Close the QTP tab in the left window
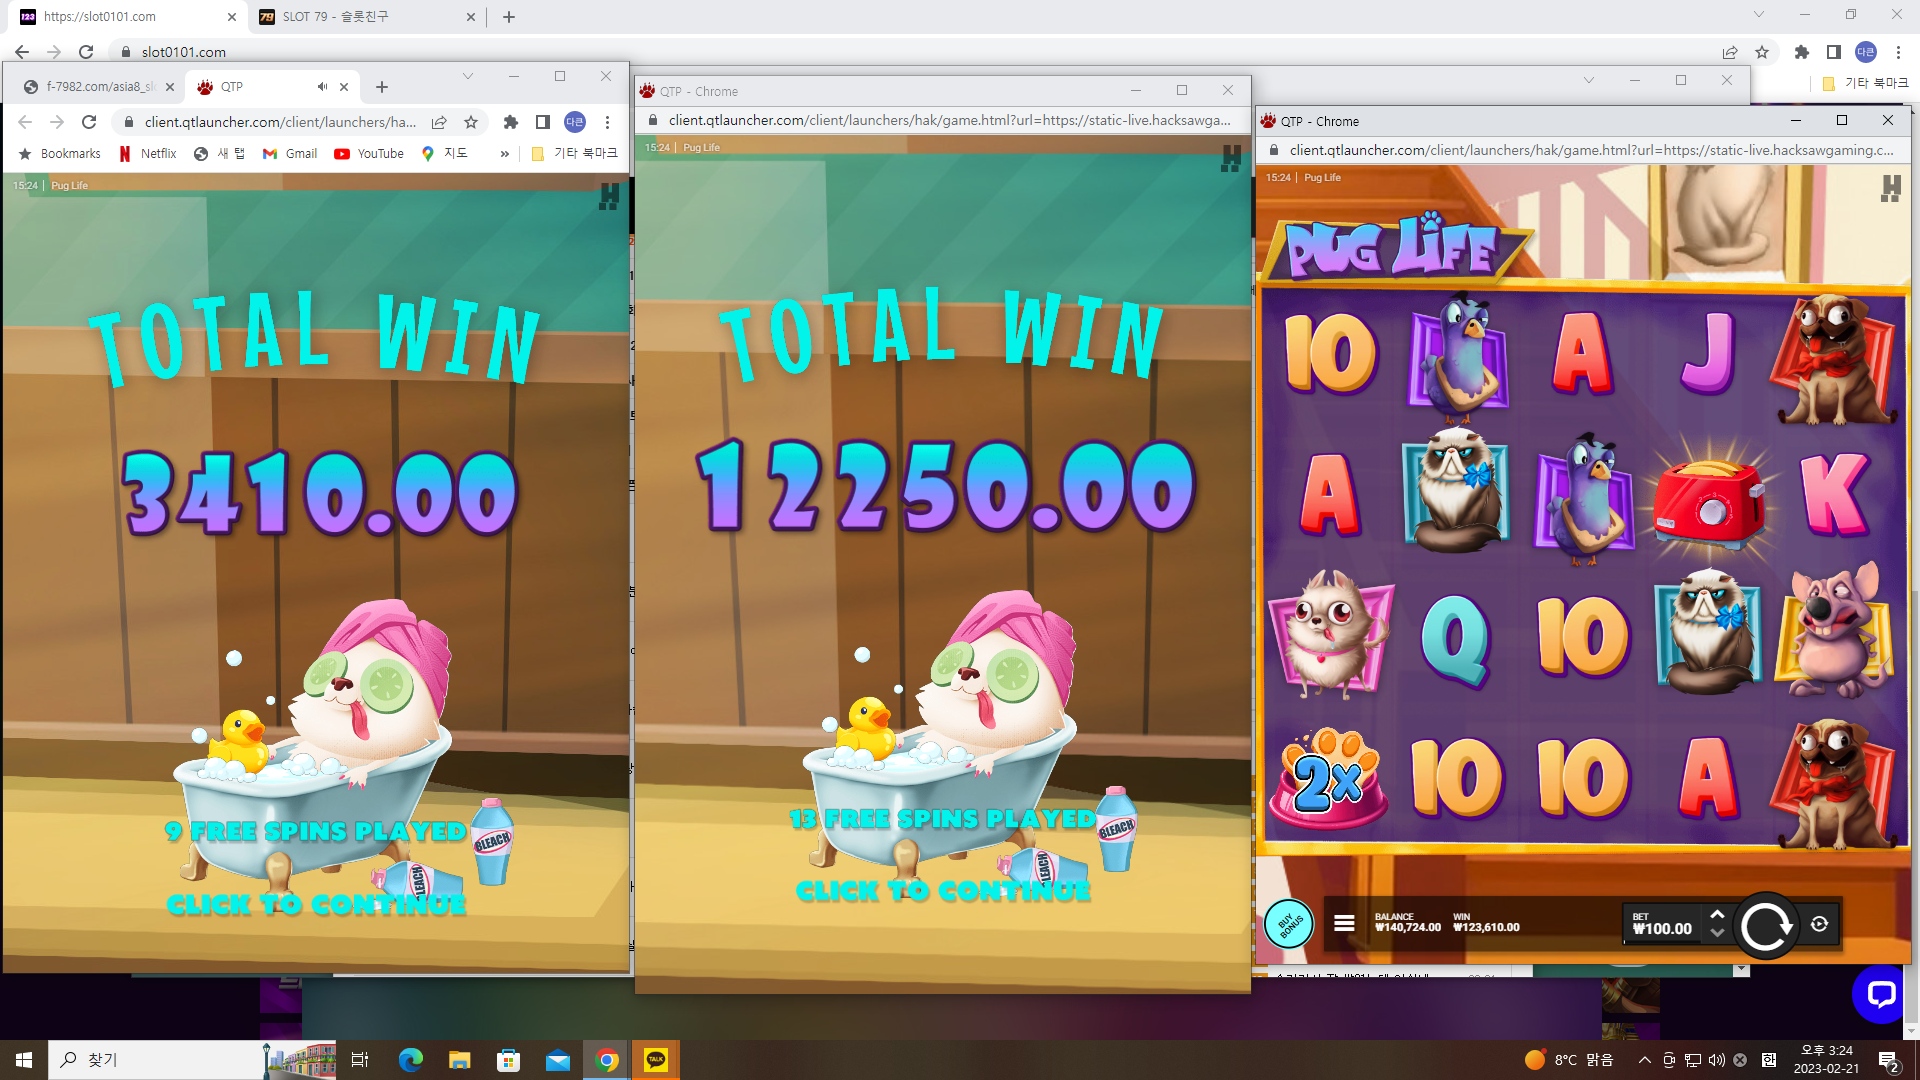Image resolution: width=1920 pixels, height=1080 pixels. [x=344, y=87]
